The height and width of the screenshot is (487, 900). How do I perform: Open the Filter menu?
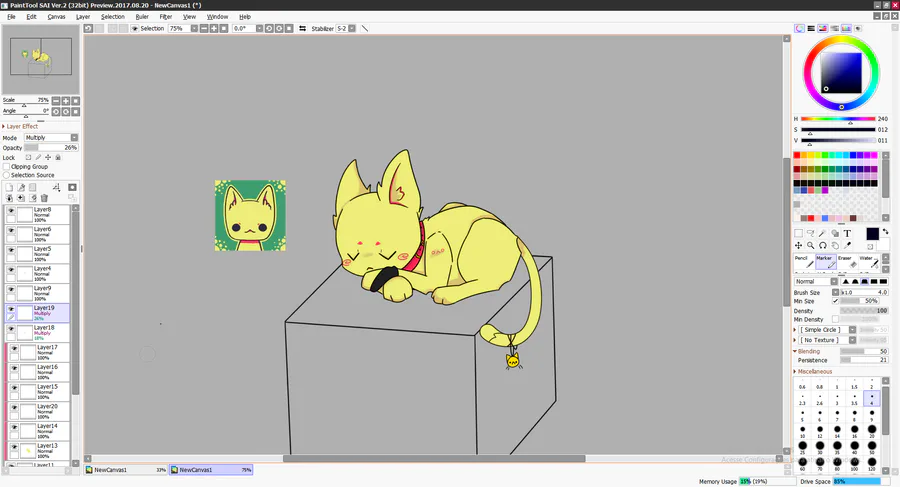[x=166, y=17]
